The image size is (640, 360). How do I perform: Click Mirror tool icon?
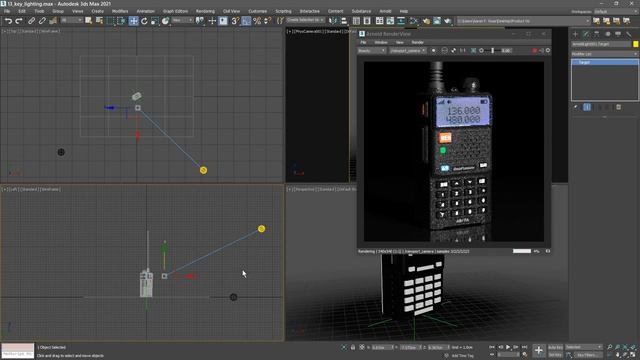tap(333, 21)
